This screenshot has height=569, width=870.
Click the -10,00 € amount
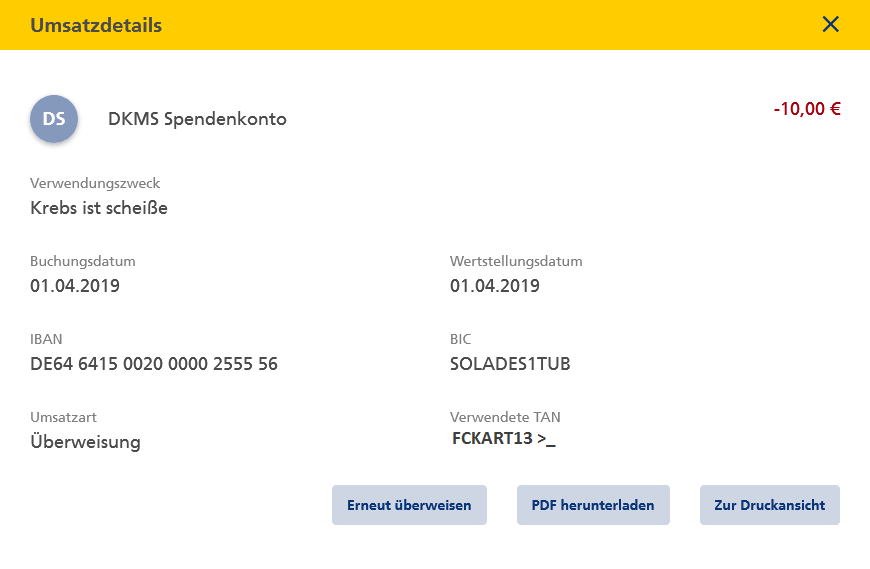click(807, 109)
